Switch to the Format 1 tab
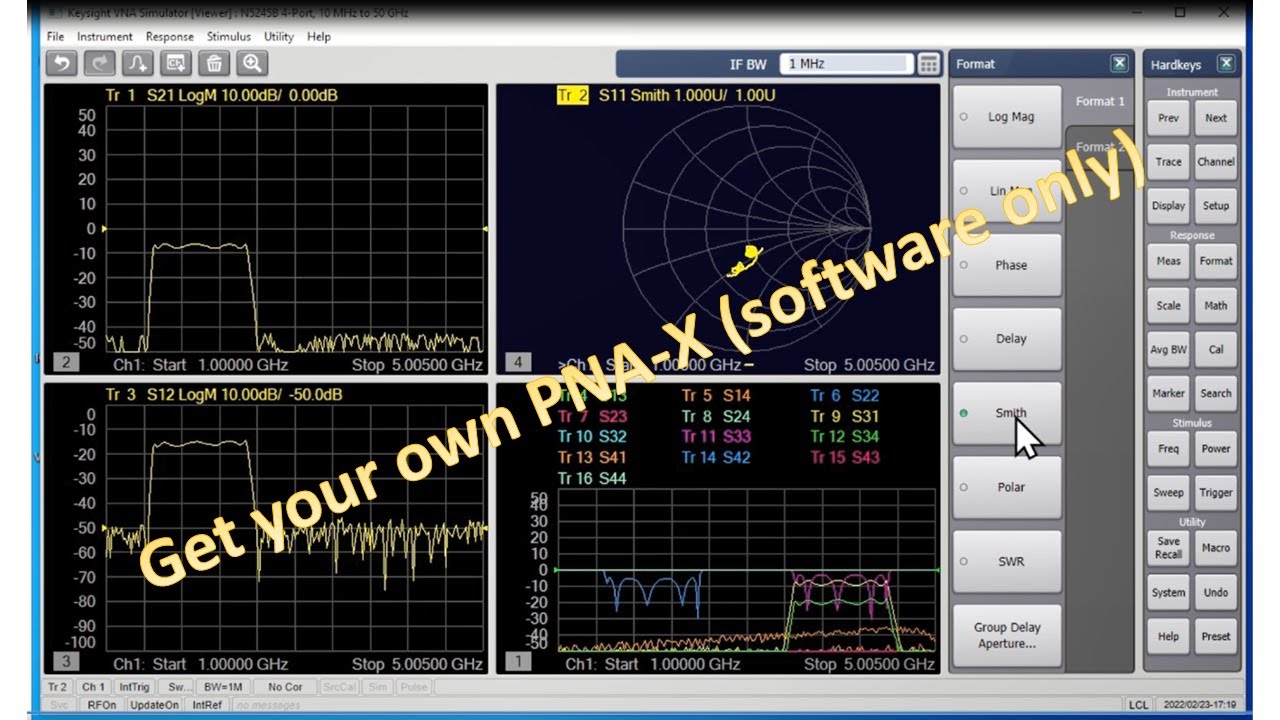Screen dimensions: 1280x720 coord(1100,101)
